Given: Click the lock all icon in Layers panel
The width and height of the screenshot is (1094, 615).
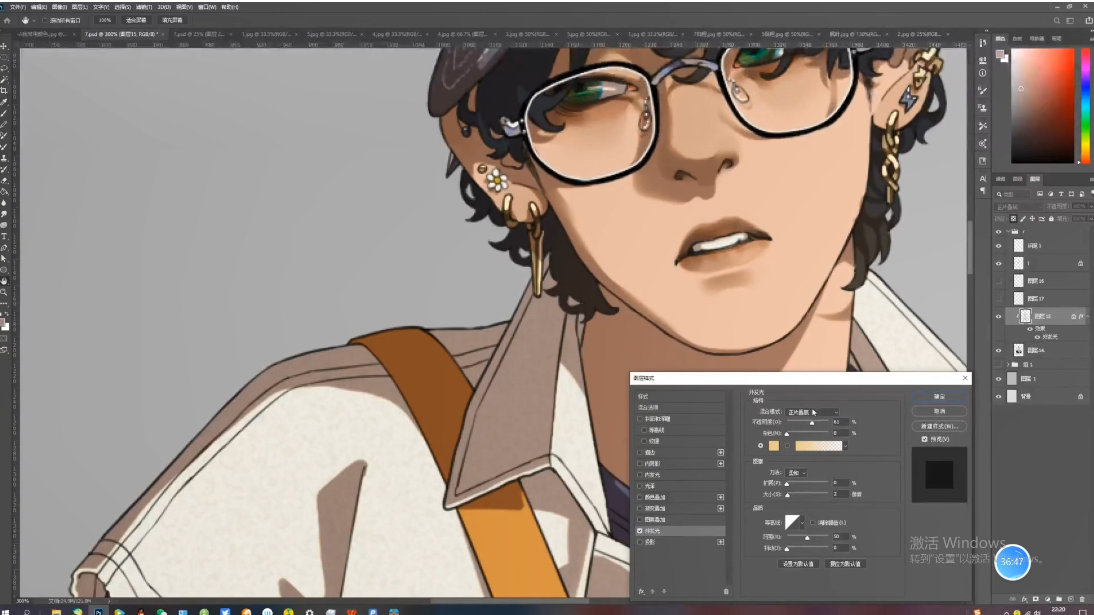Looking at the screenshot, I should (x=1051, y=218).
